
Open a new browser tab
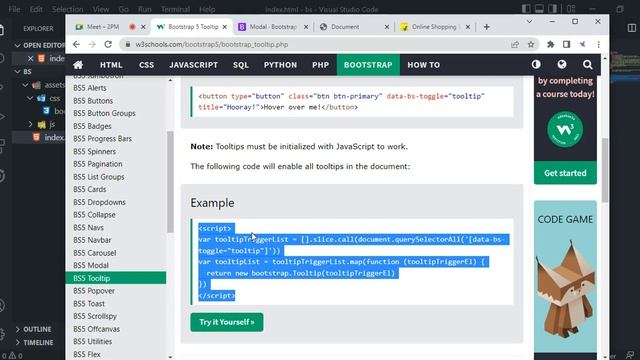click(487, 27)
